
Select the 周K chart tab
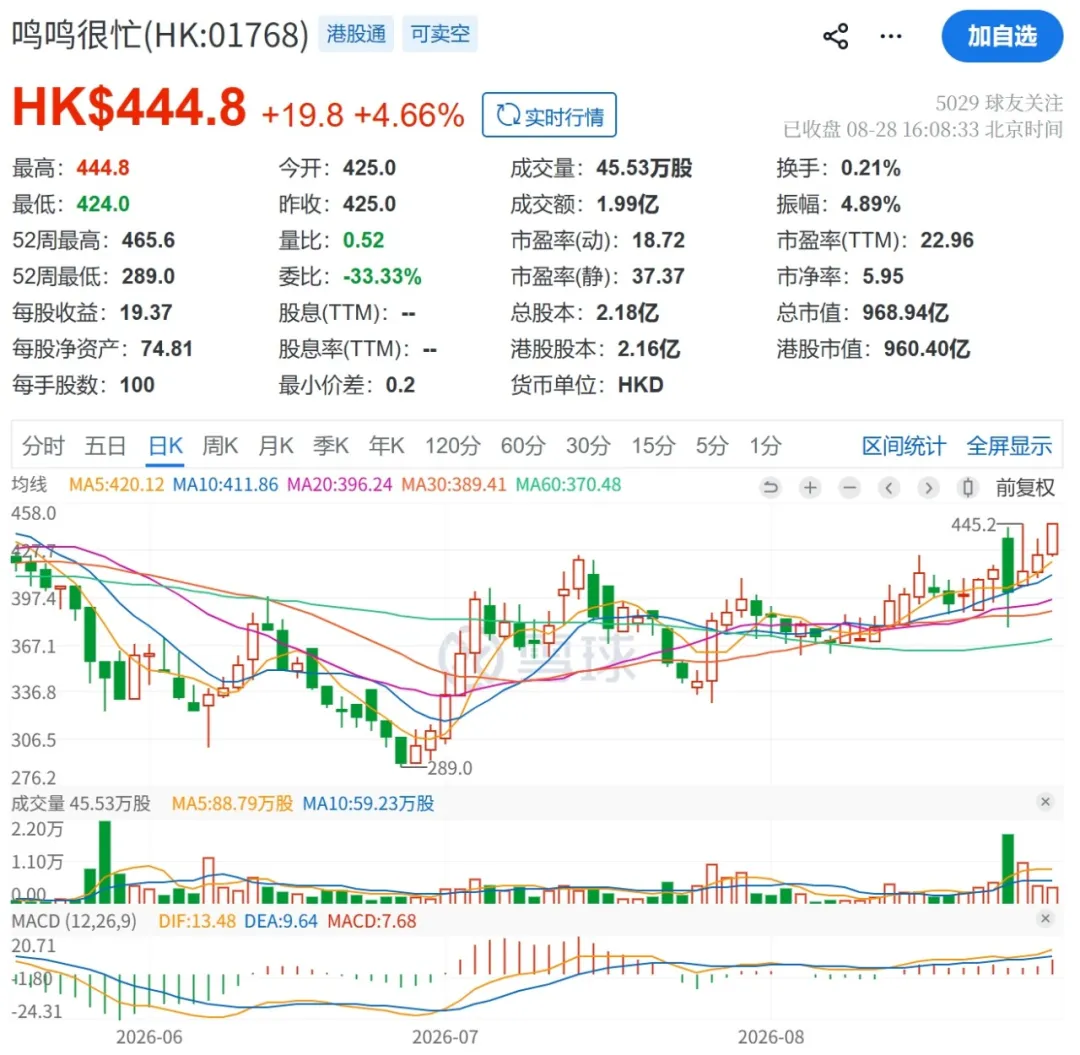pyautogui.click(x=220, y=446)
